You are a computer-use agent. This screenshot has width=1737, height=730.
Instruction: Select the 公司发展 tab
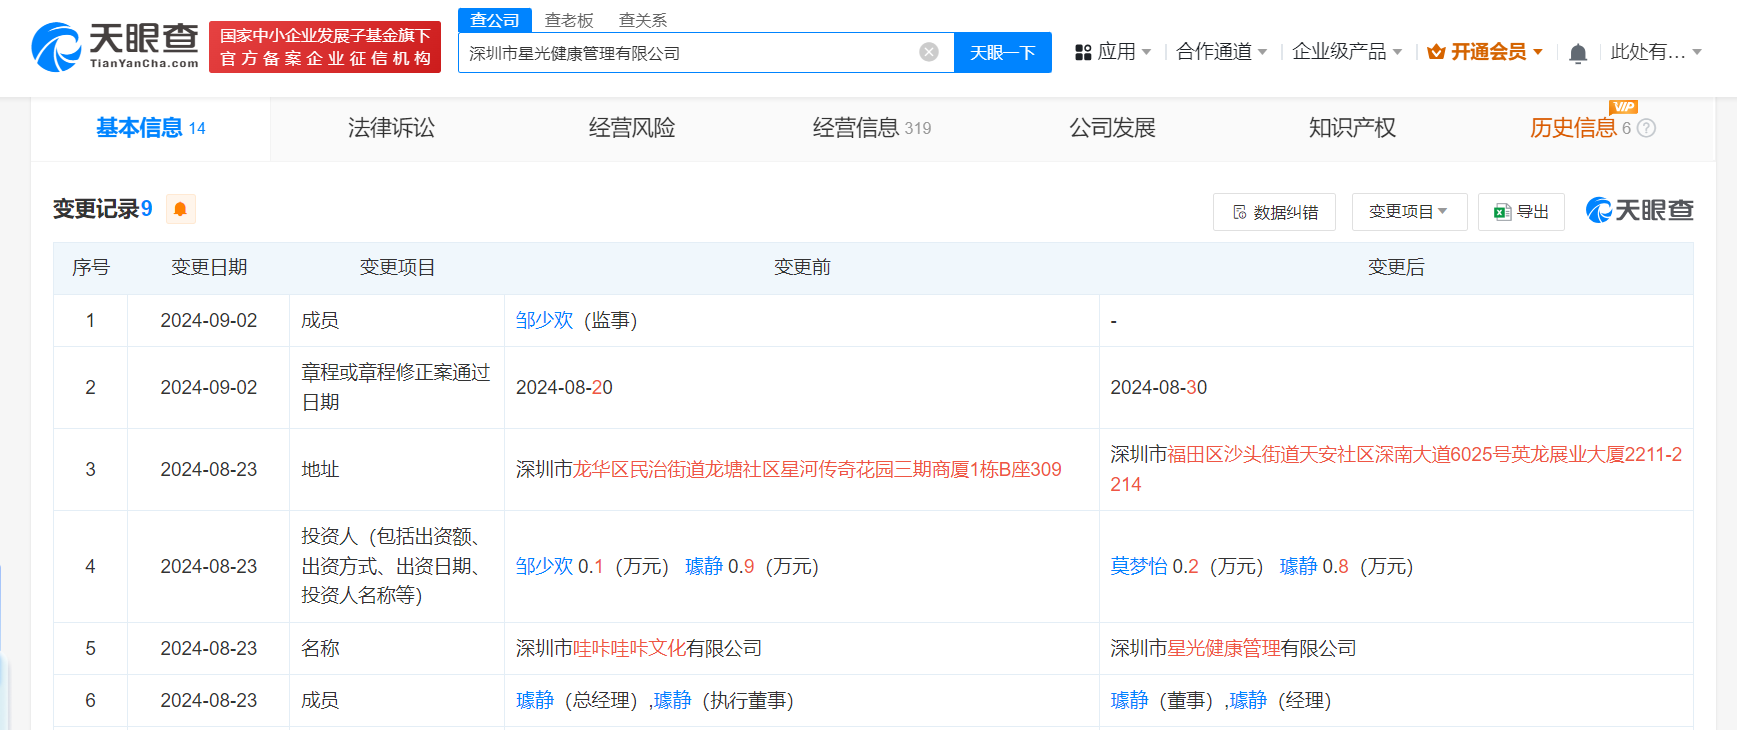pyautogui.click(x=1112, y=128)
